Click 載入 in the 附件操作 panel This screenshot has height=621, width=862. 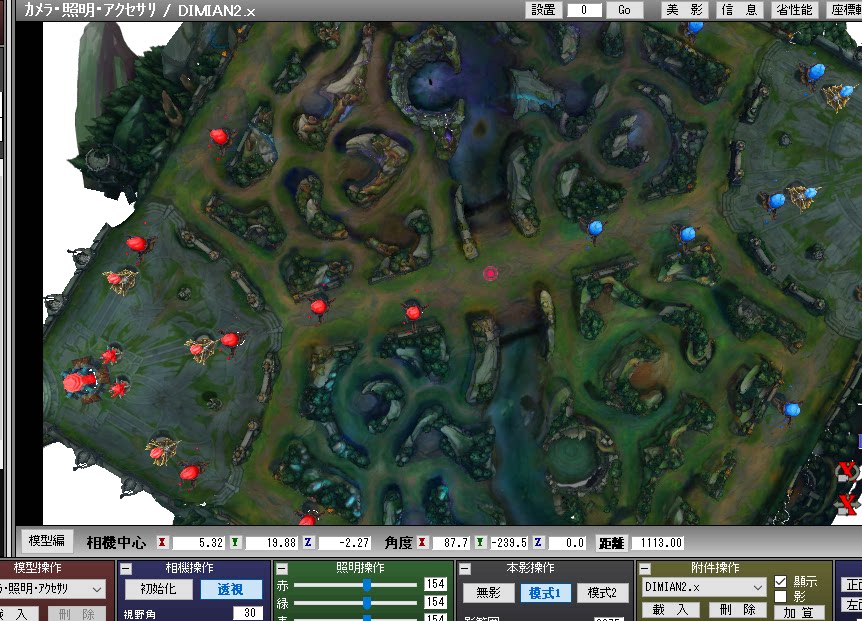(671, 610)
